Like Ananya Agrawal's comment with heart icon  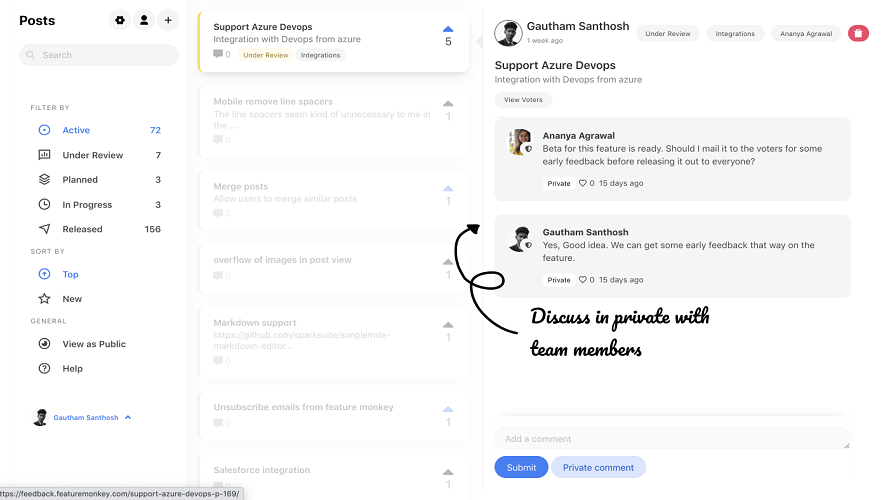click(x=582, y=183)
